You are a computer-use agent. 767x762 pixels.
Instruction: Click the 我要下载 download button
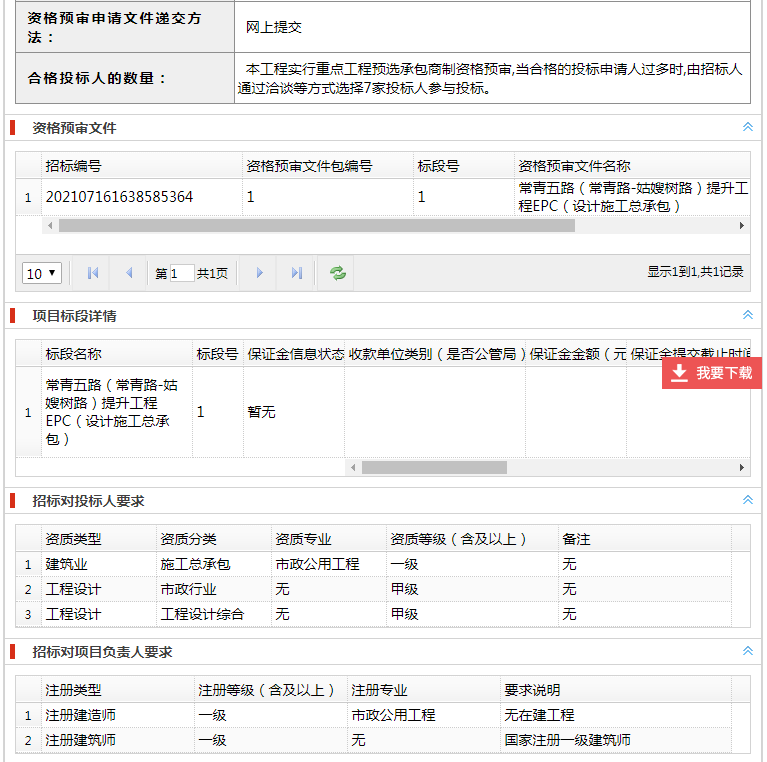coord(712,373)
